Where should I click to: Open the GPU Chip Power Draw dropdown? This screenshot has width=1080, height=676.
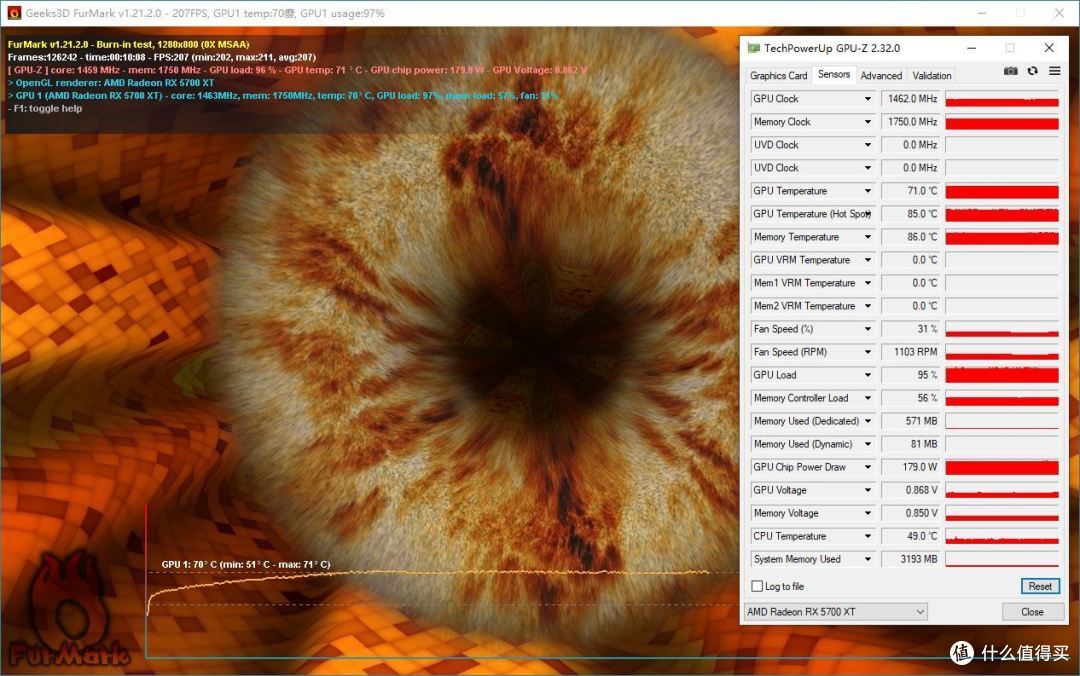(x=868, y=467)
